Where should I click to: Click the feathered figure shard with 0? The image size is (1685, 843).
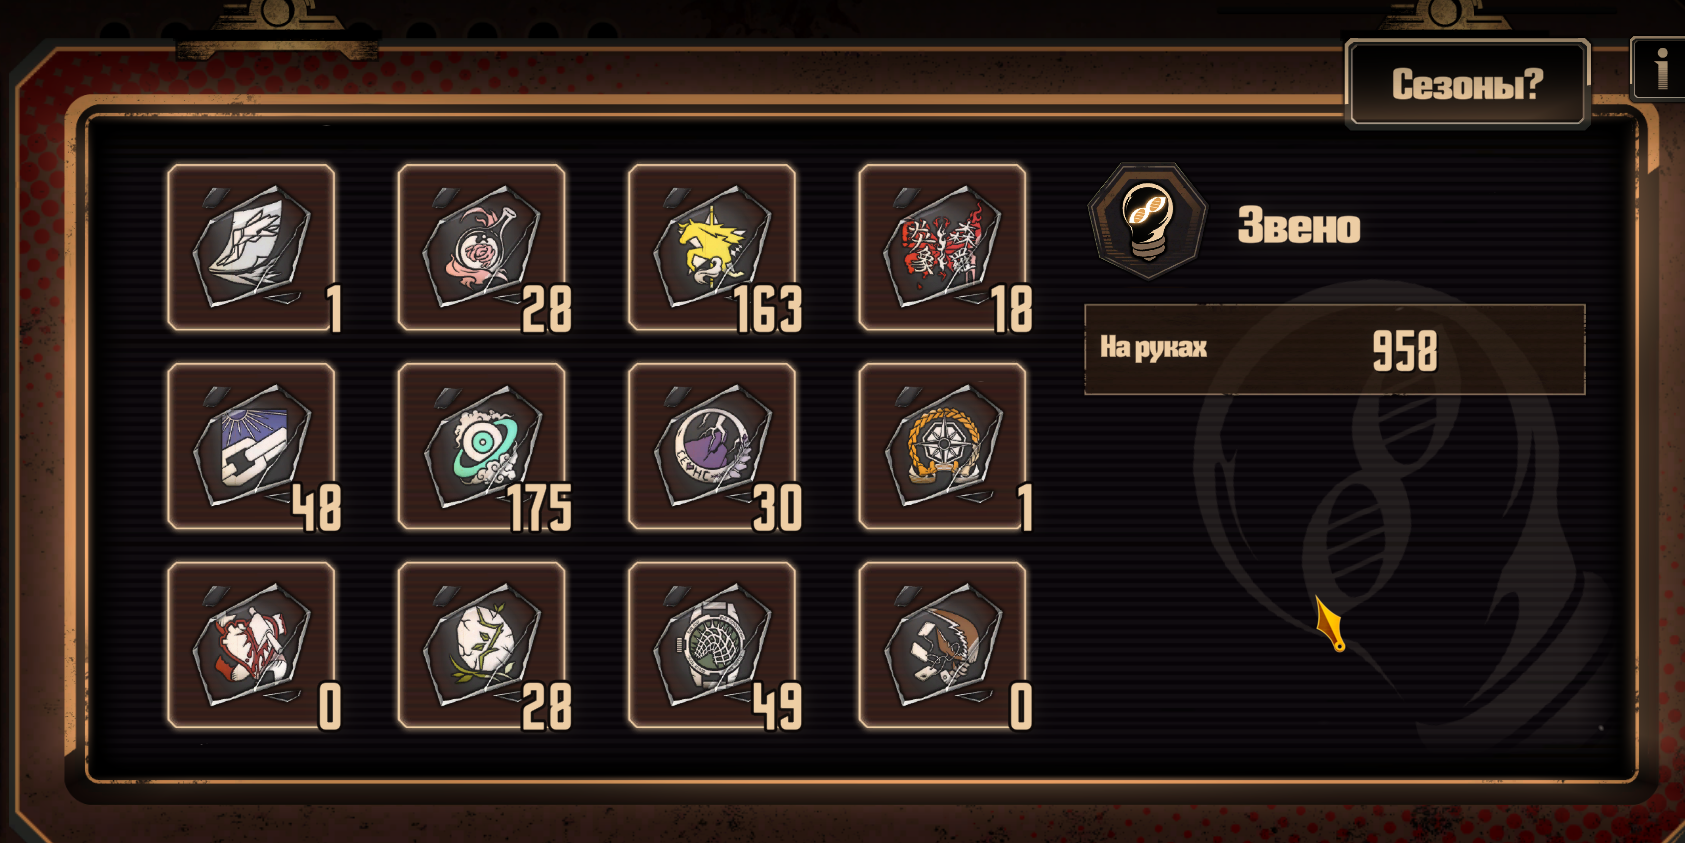click(x=942, y=645)
